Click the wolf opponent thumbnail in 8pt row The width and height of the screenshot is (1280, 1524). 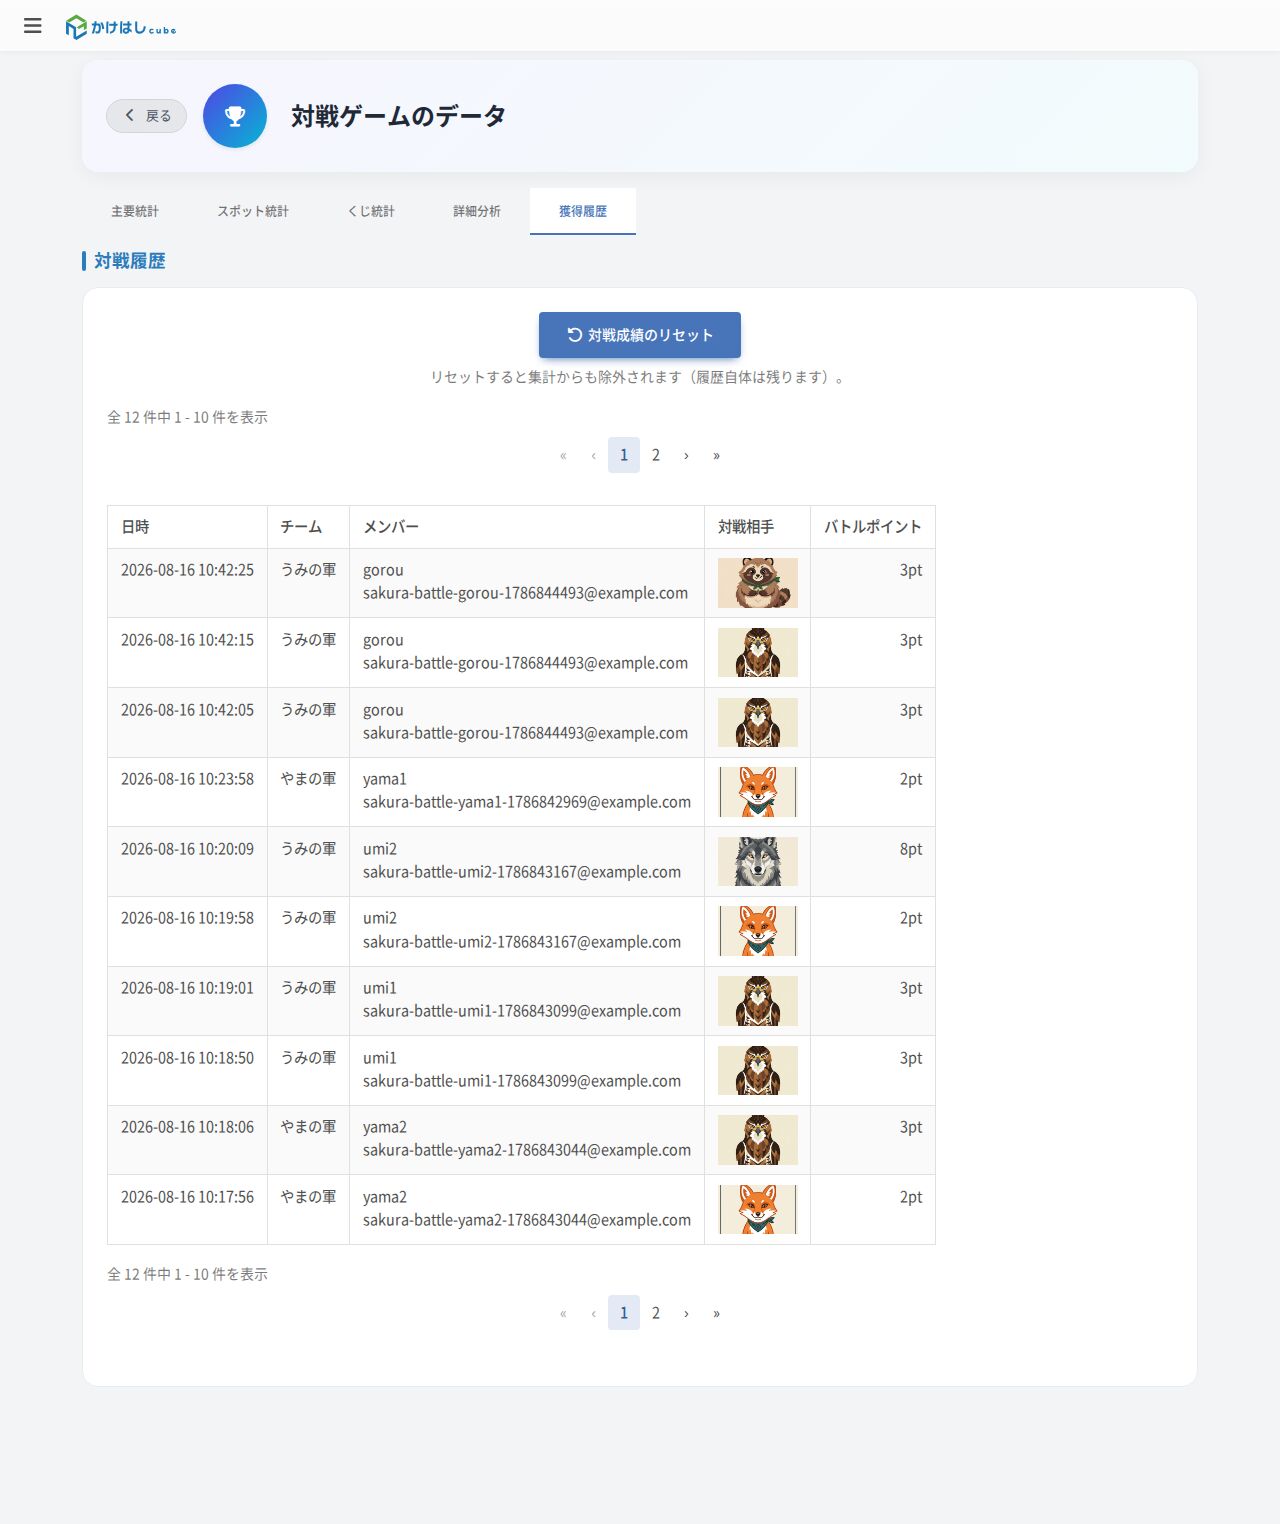click(x=758, y=862)
